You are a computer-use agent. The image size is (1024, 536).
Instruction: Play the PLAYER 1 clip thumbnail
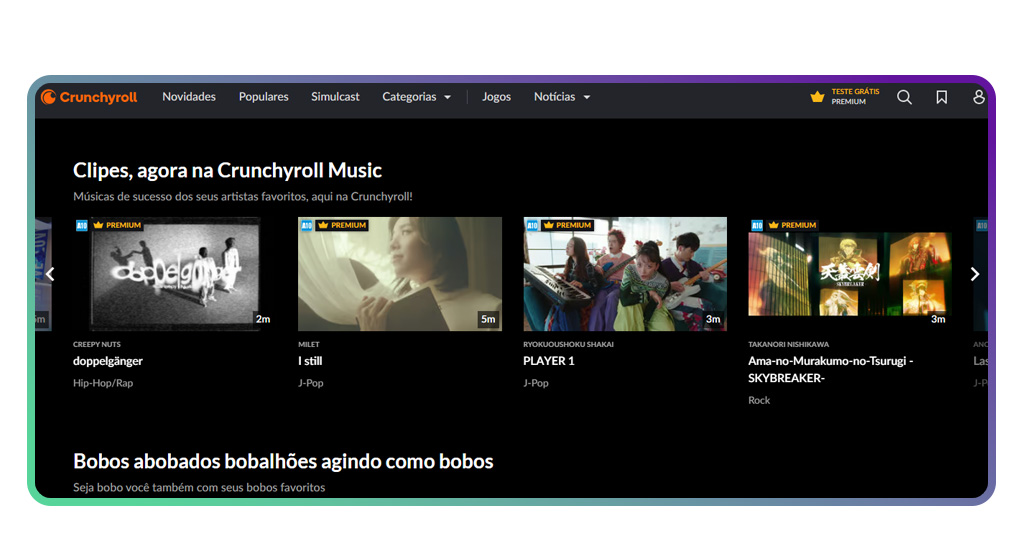(x=625, y=274)
